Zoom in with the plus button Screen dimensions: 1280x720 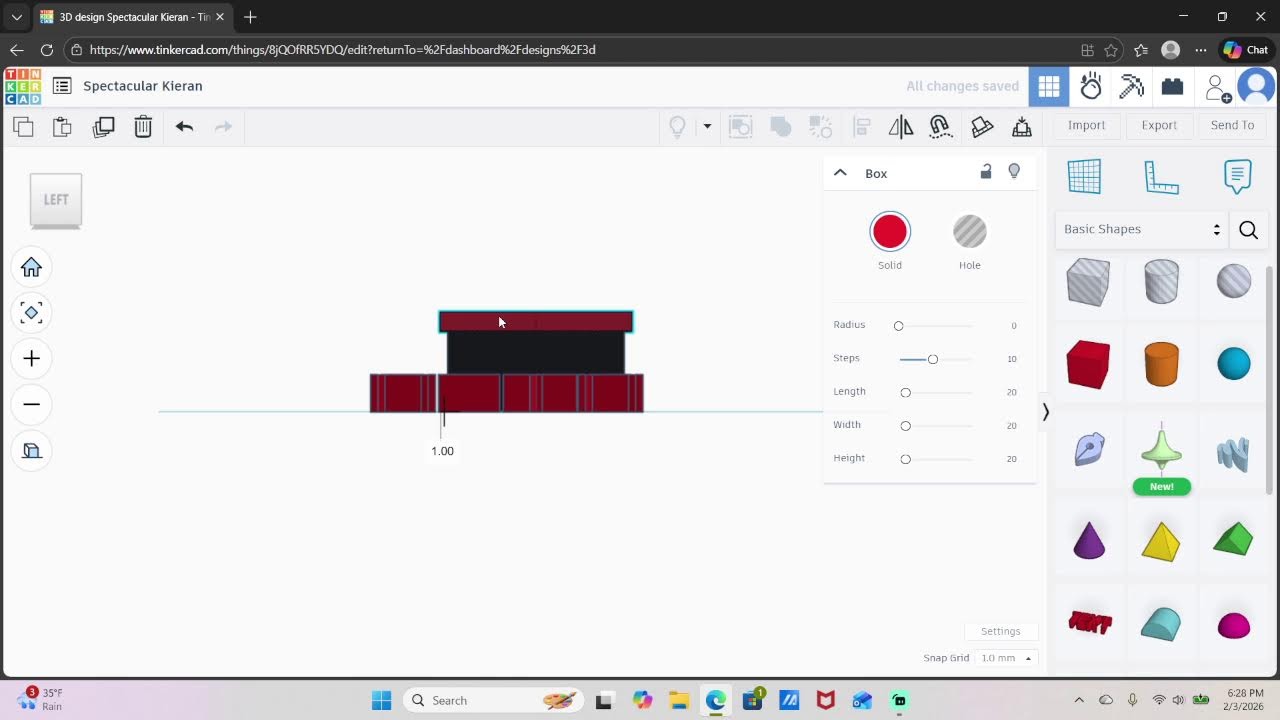pyautogui.click(x=31, y=359)
